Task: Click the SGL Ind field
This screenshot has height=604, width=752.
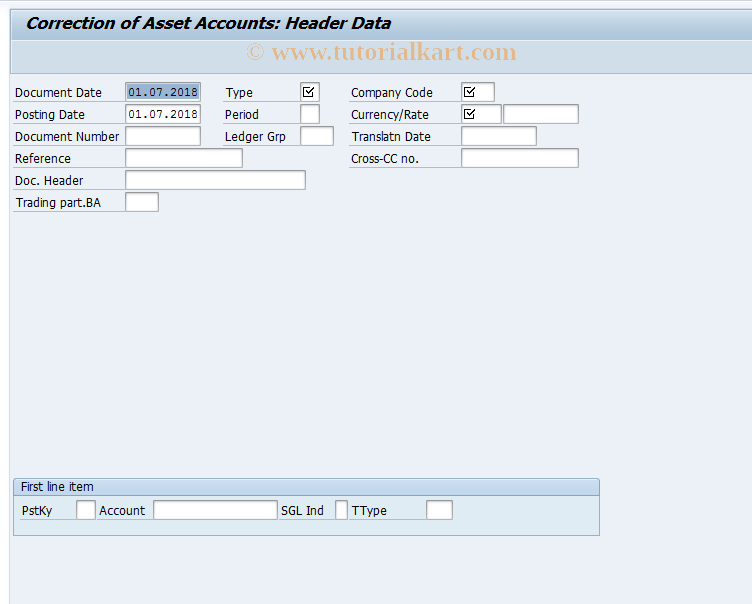Action: [341, 510]
